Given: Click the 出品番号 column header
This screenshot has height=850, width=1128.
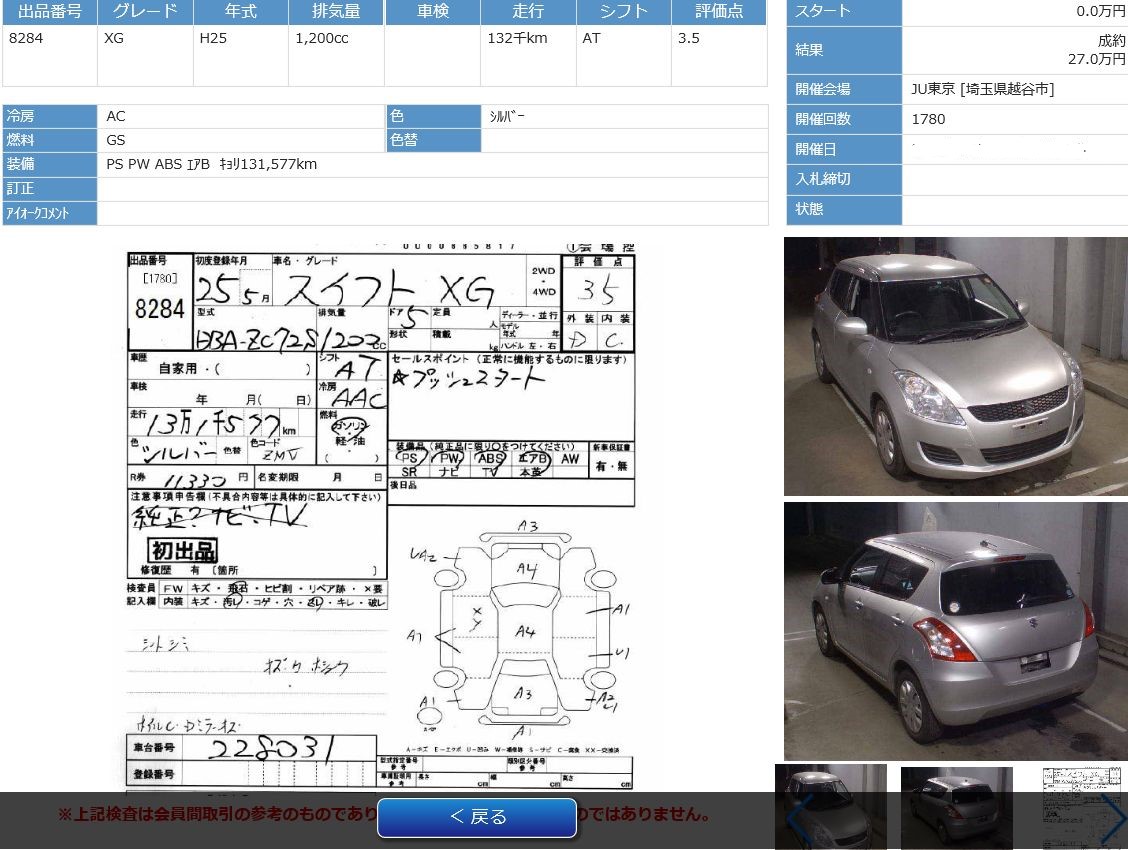Looking at the screenshot, I should point(50,12).
